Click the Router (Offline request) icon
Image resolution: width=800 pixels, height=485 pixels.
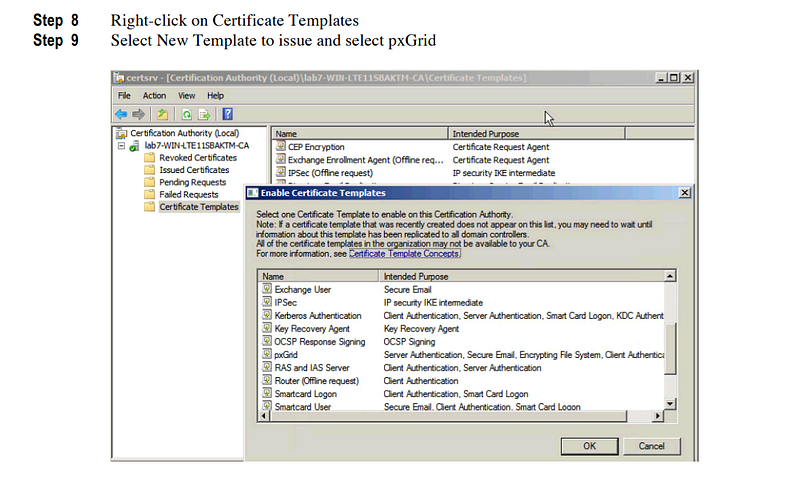267,380
